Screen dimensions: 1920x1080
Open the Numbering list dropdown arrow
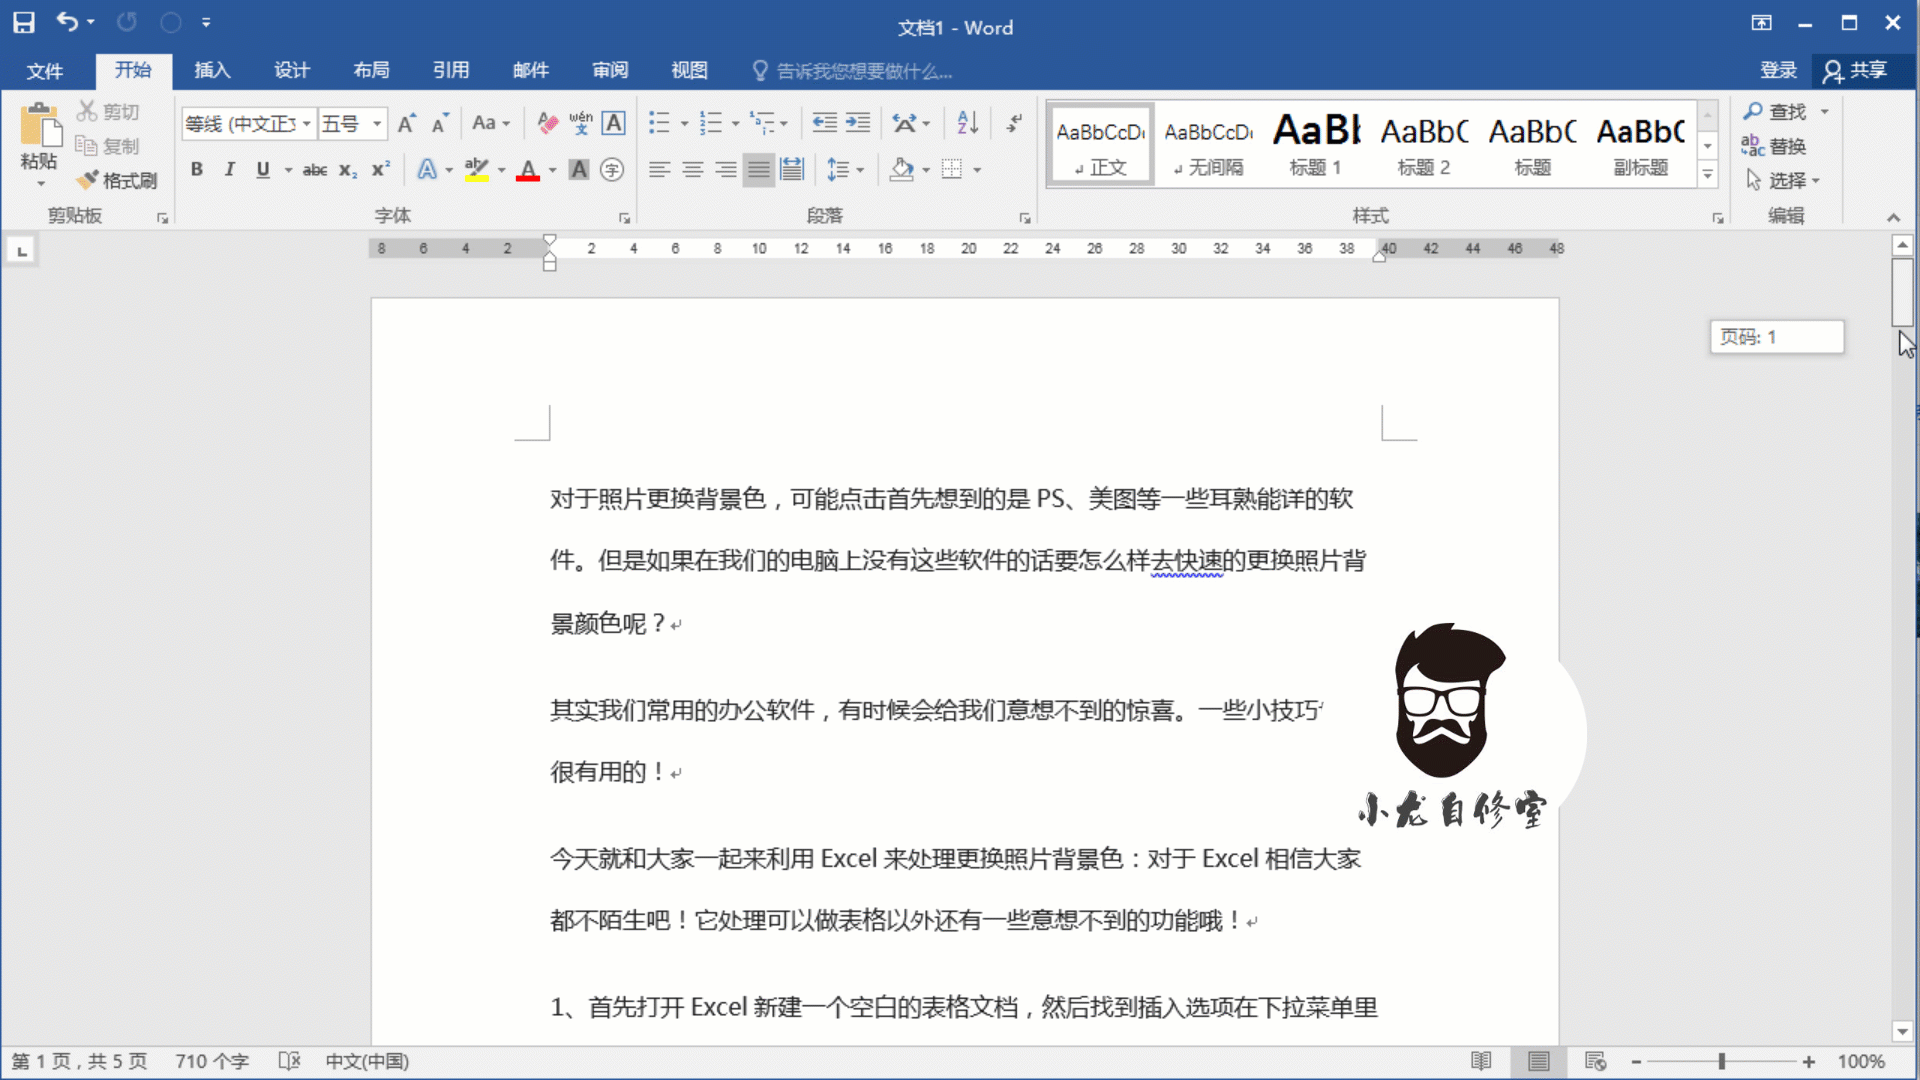(x=735, y=124)
